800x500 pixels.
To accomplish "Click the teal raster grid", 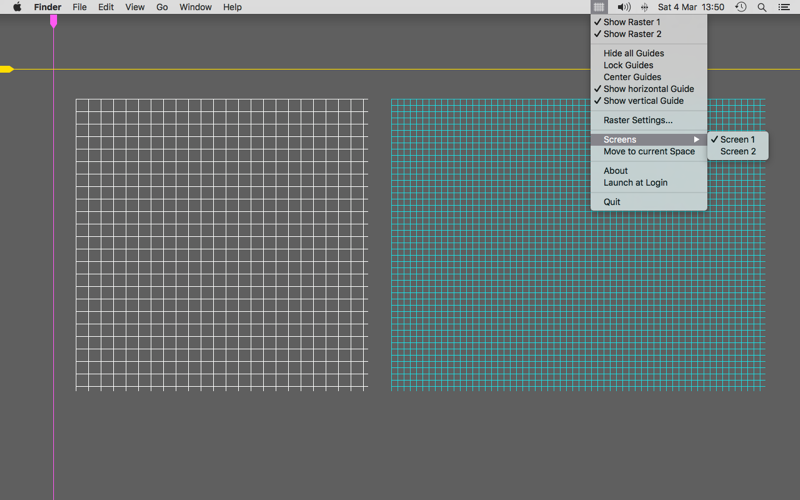I will point(578,245).
